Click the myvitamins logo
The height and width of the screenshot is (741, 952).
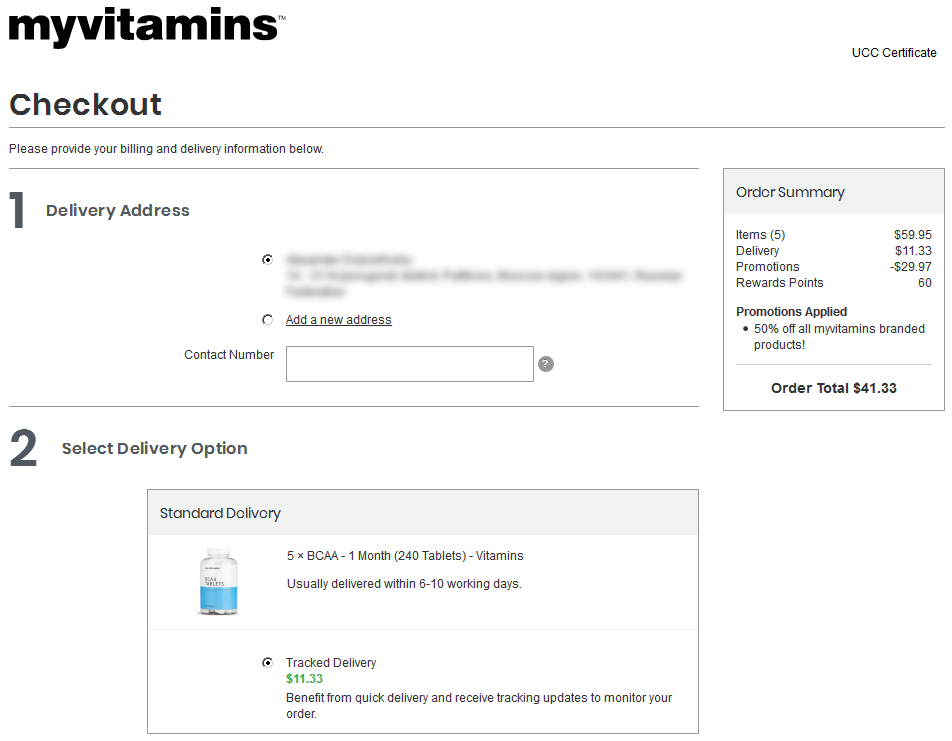146,25
